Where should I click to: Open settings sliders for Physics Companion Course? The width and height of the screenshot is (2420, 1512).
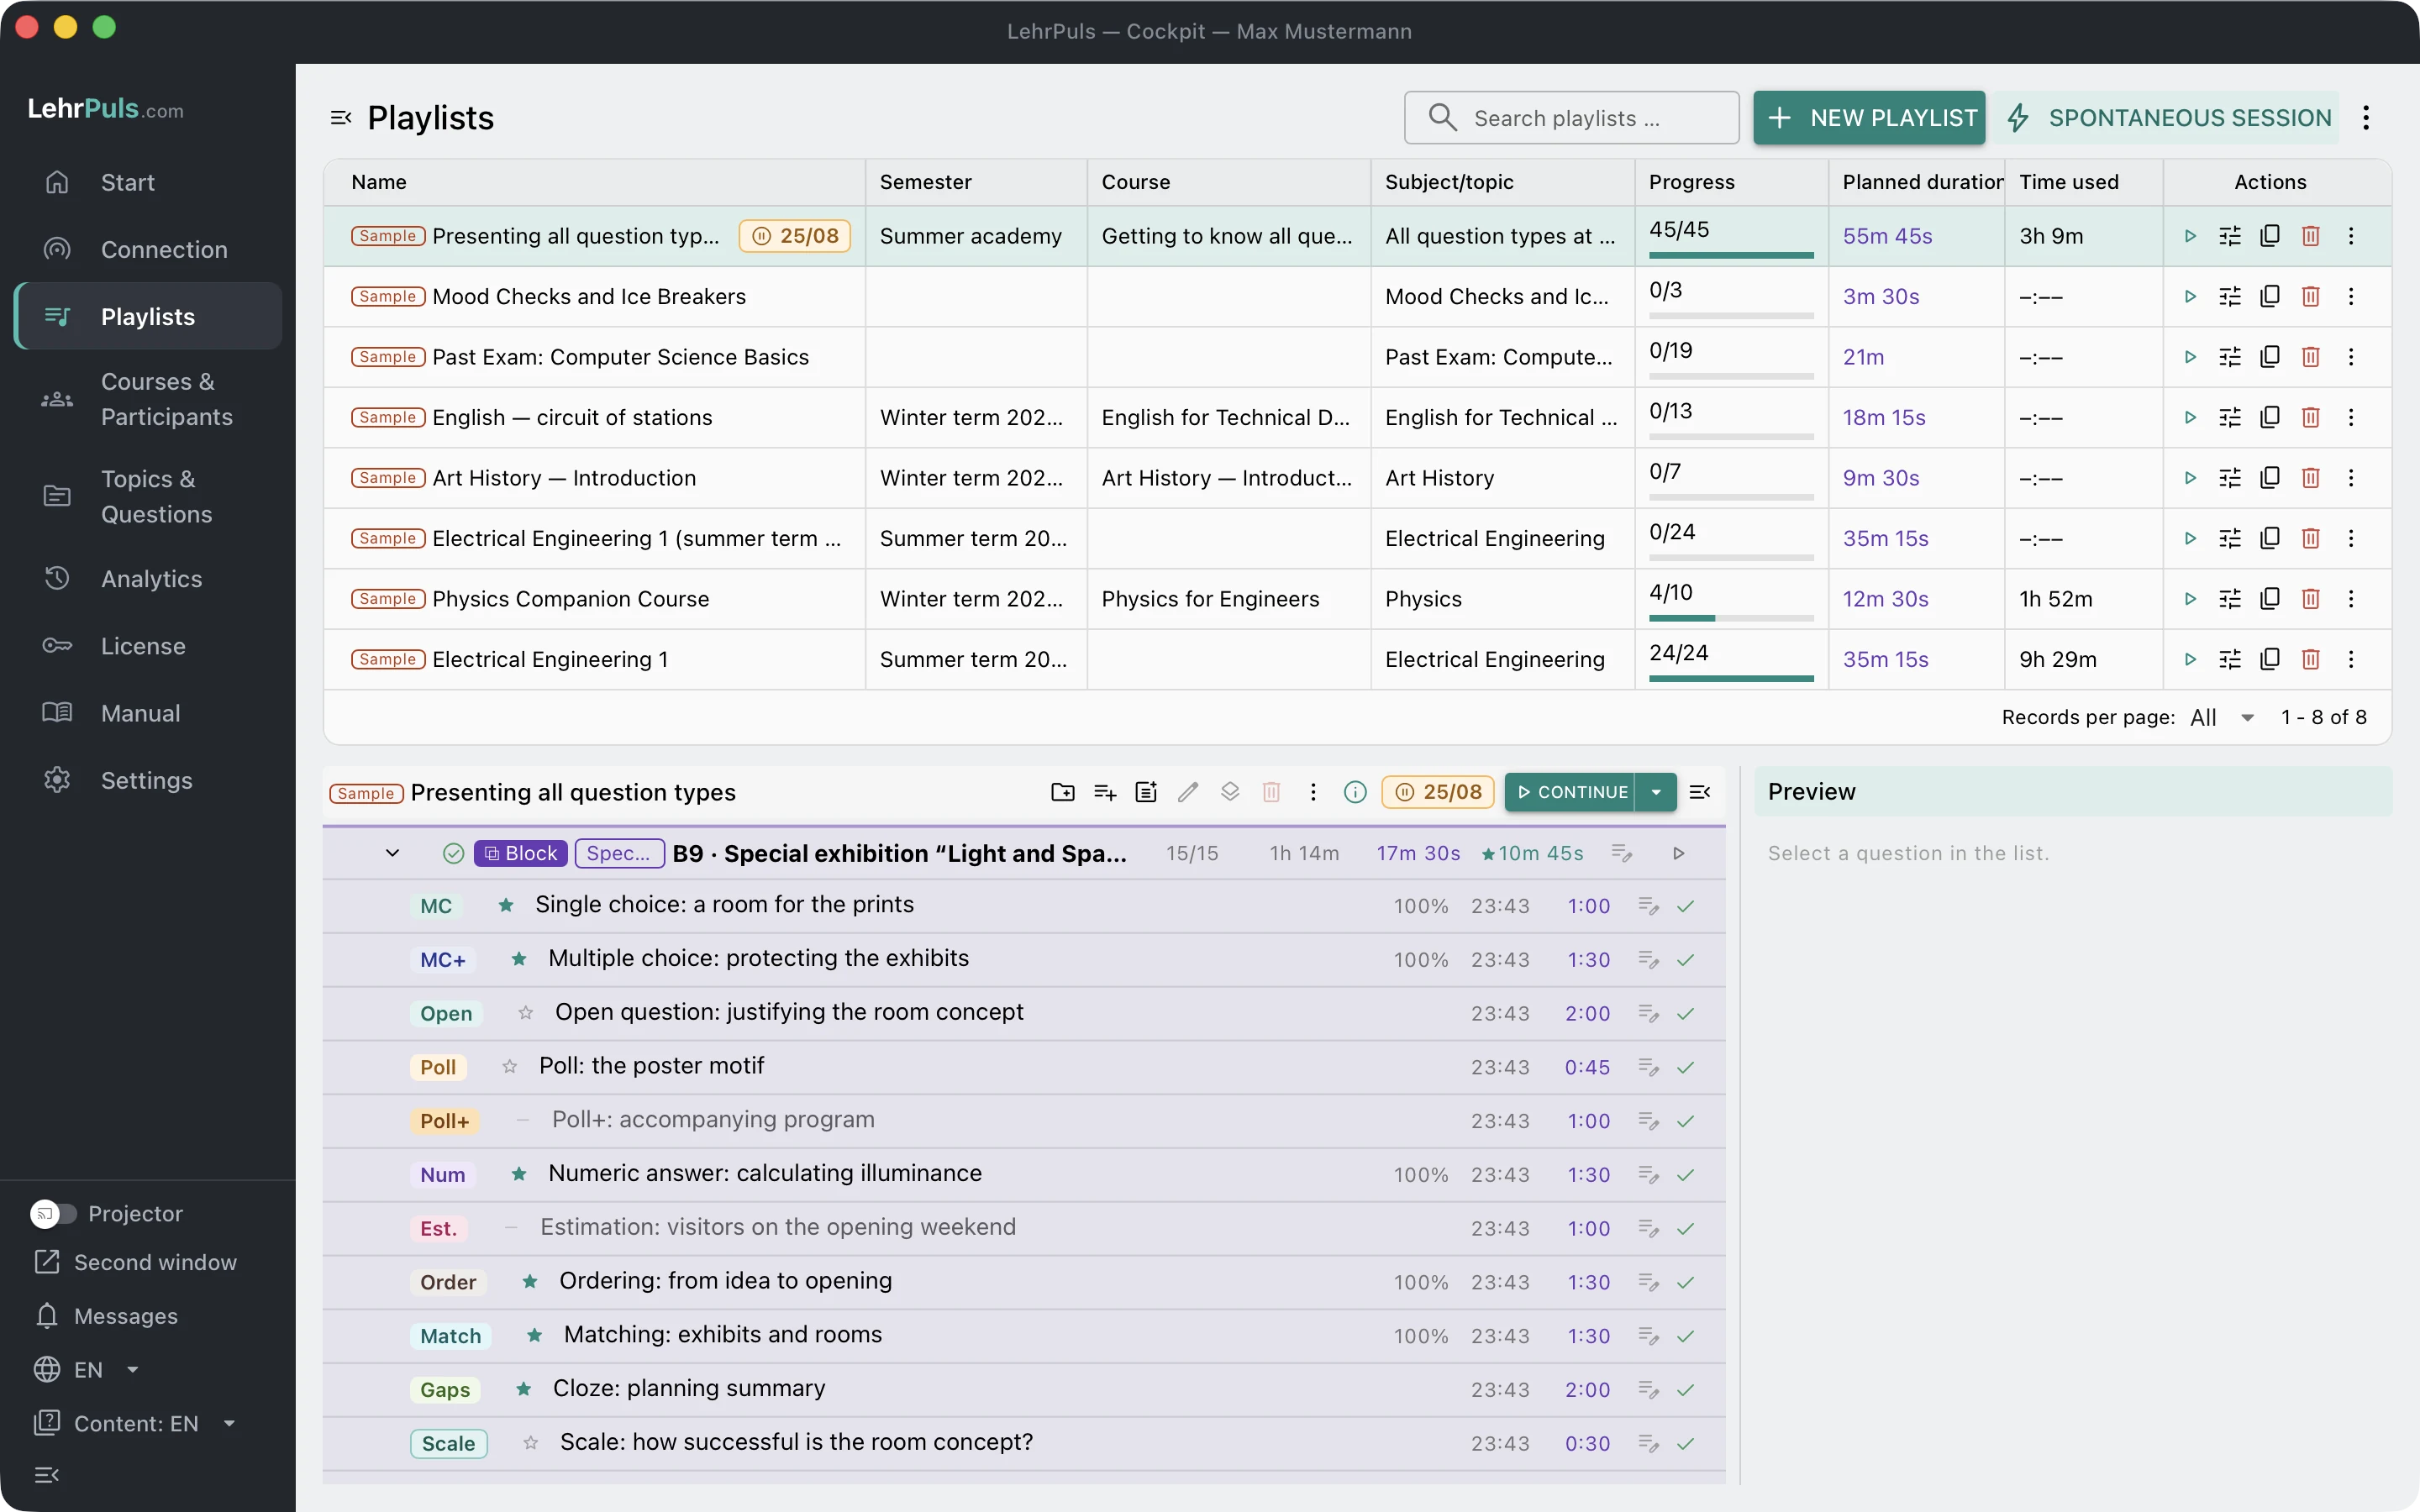pyautogui.click(x=2230, y=599)
